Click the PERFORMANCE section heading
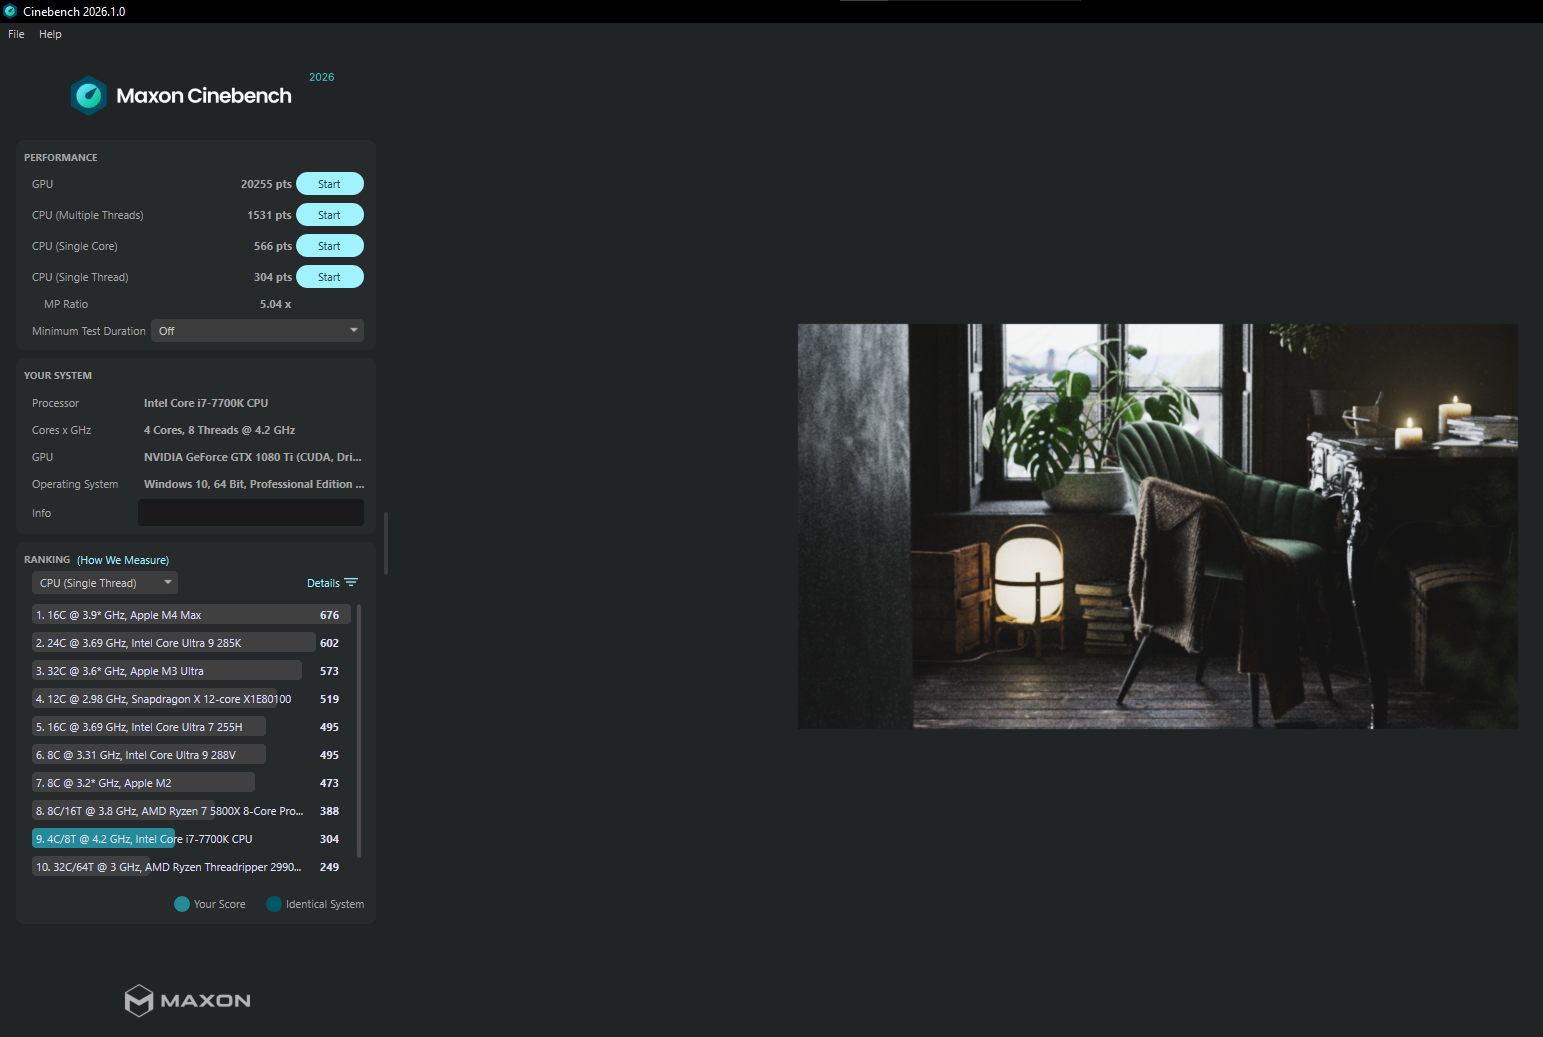The height and width of the screenshot is (1037, 1543). (x=61, y=158)
